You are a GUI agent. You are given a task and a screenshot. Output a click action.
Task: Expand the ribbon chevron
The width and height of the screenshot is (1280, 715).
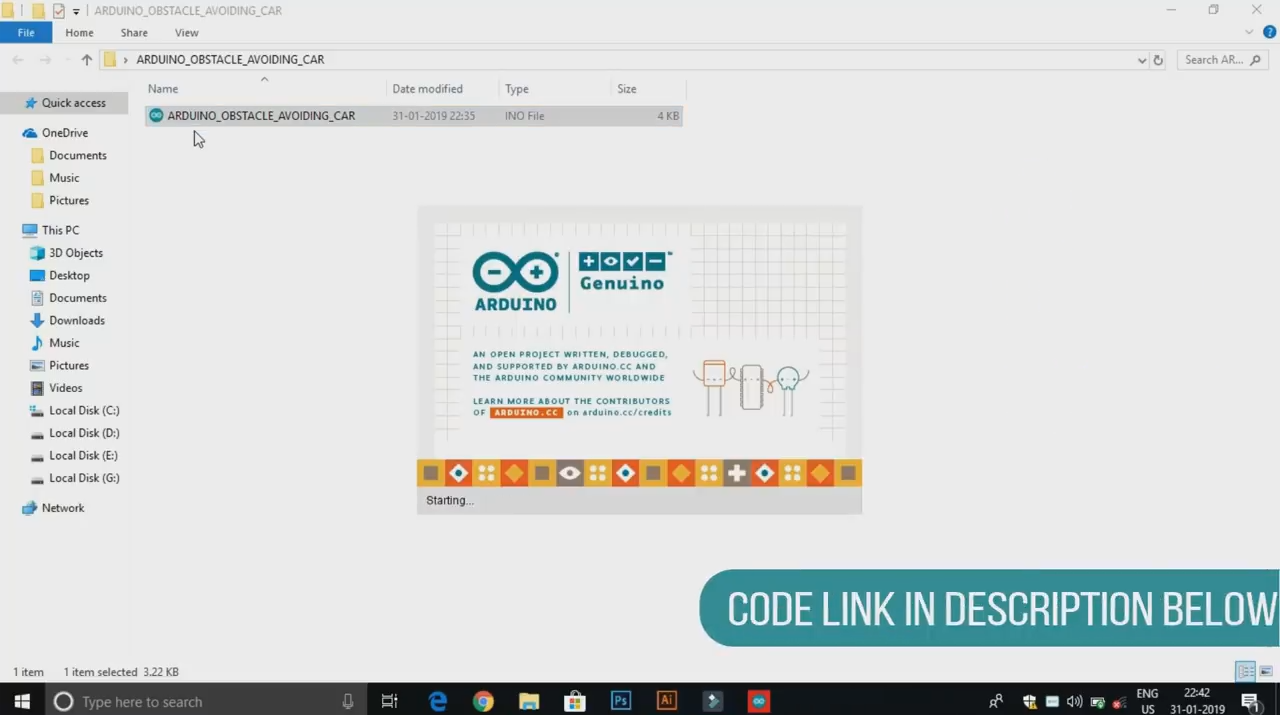click(x=1249, y=32)
